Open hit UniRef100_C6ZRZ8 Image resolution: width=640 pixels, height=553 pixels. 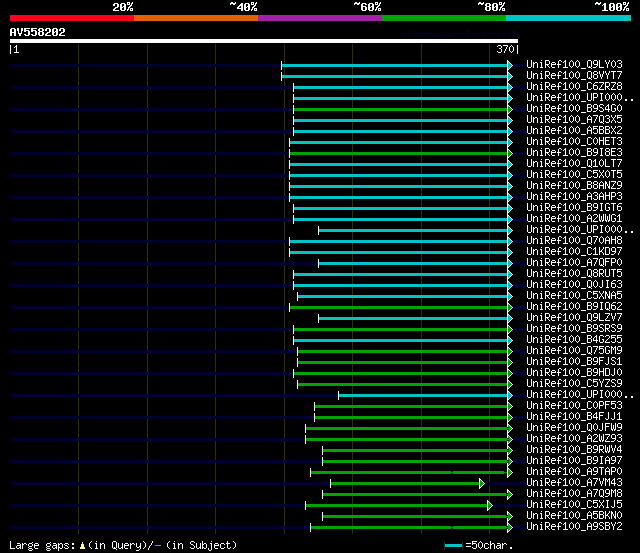(574, 87)
